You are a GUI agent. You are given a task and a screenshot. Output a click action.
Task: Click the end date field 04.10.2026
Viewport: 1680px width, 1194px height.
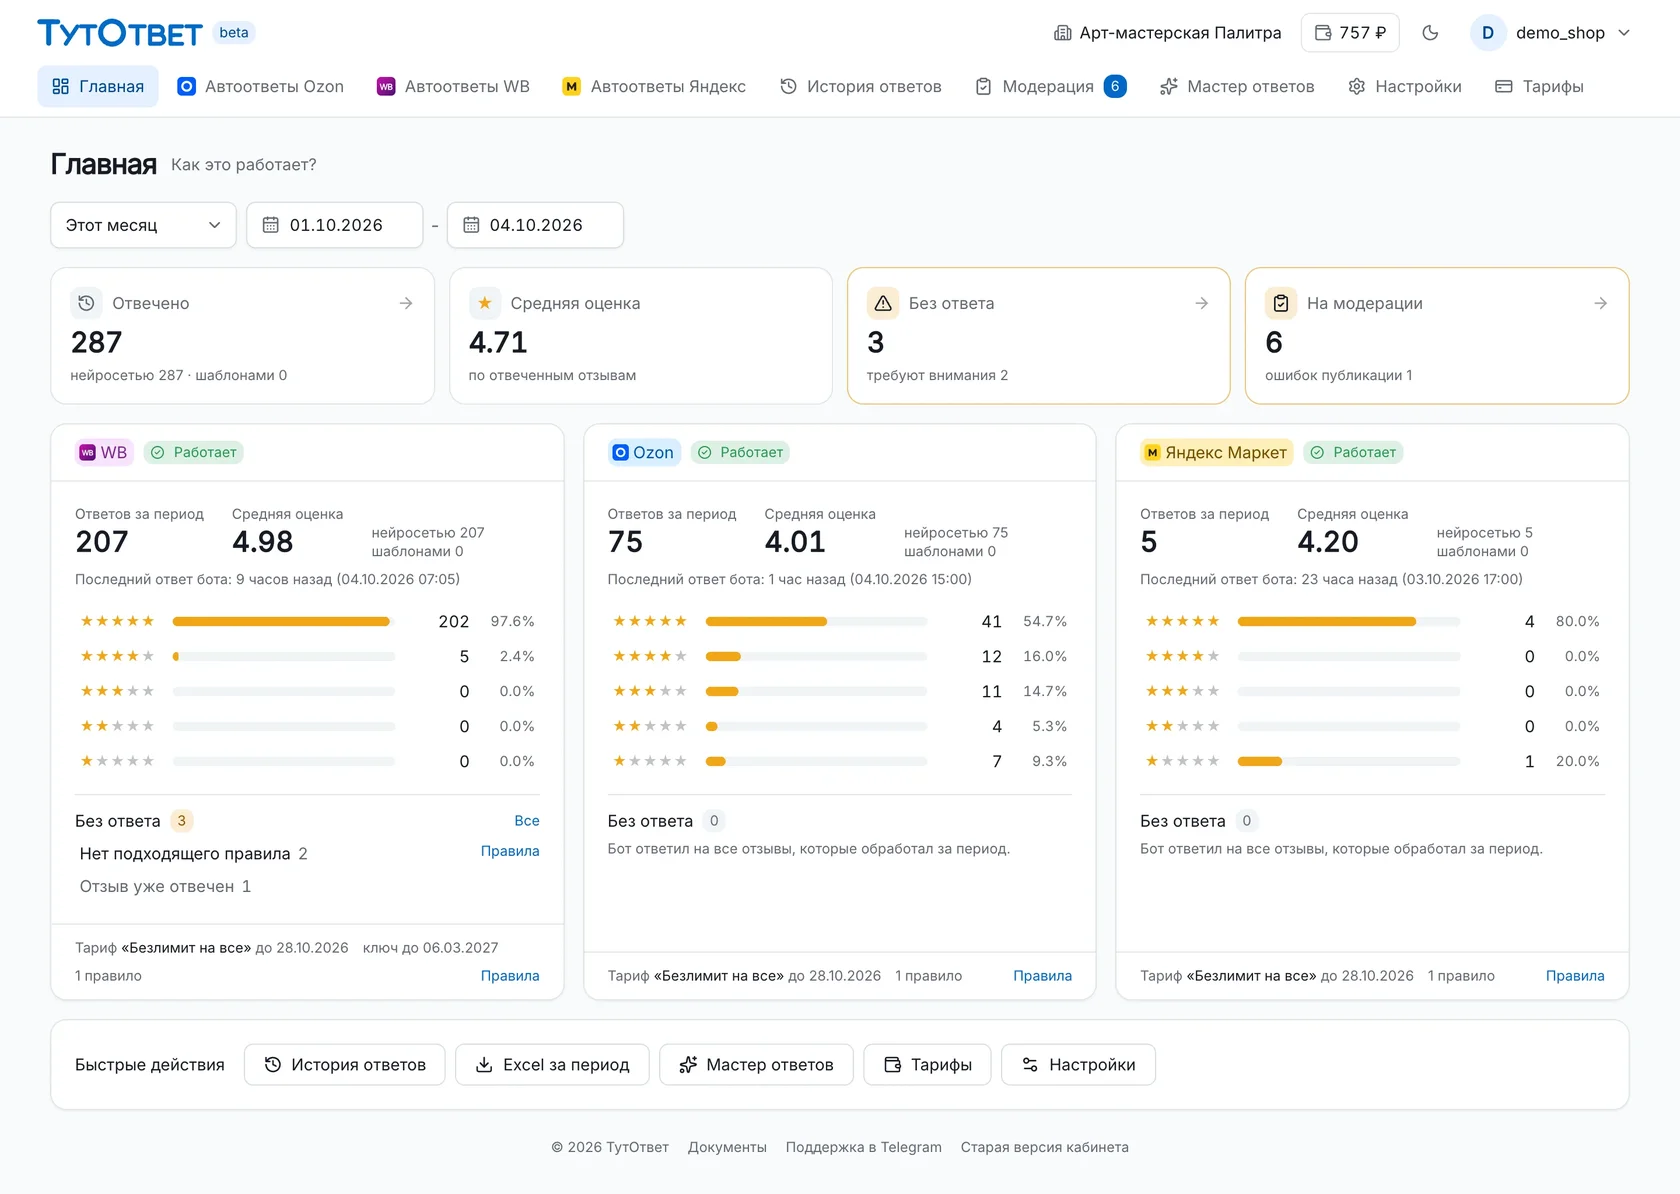pyautogui.click(x=535, y=225)
